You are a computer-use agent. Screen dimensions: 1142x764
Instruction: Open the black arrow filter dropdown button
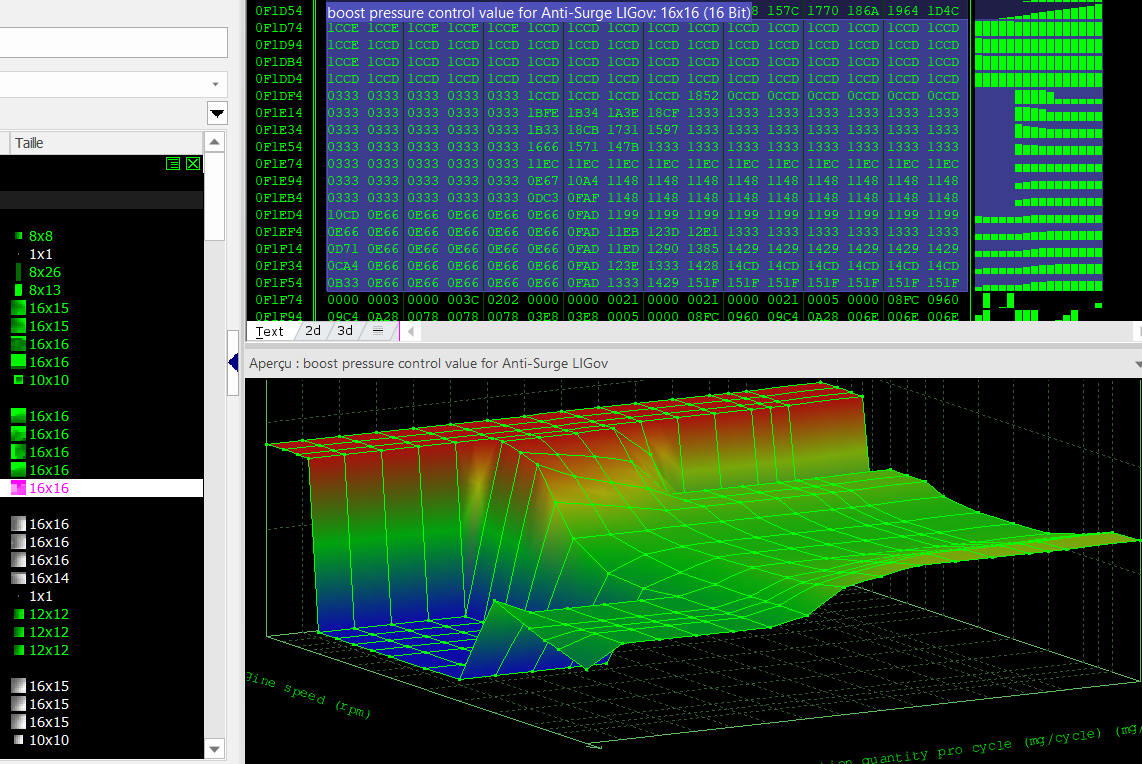pos(217,112)
